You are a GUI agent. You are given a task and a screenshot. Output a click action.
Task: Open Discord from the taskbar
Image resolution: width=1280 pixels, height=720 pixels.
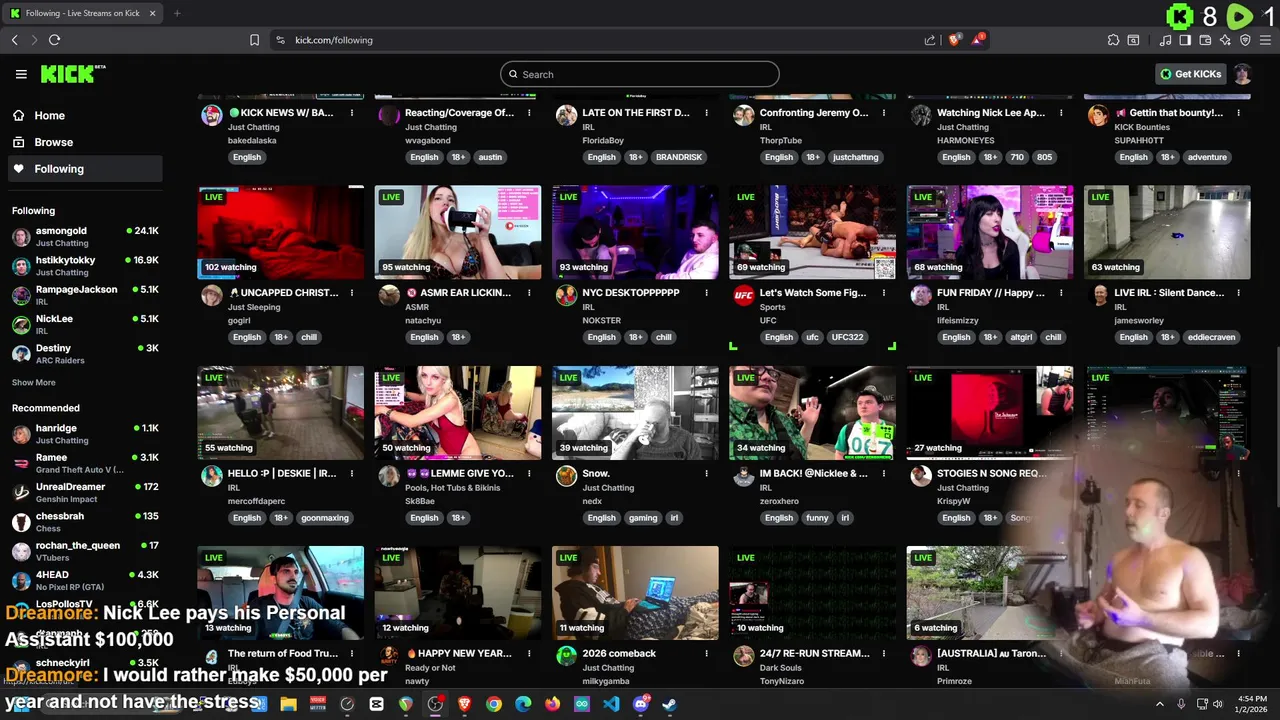(640, 704)
